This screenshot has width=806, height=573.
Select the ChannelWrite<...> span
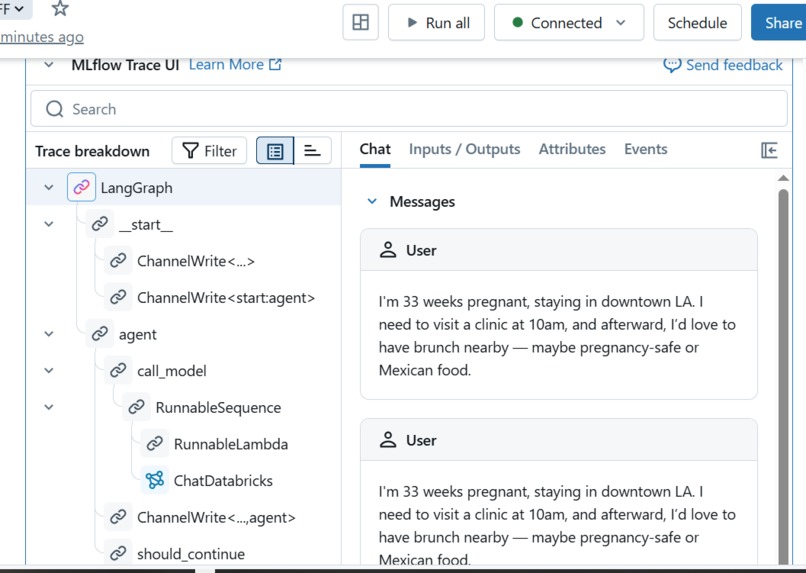click(x=196, y=261)
